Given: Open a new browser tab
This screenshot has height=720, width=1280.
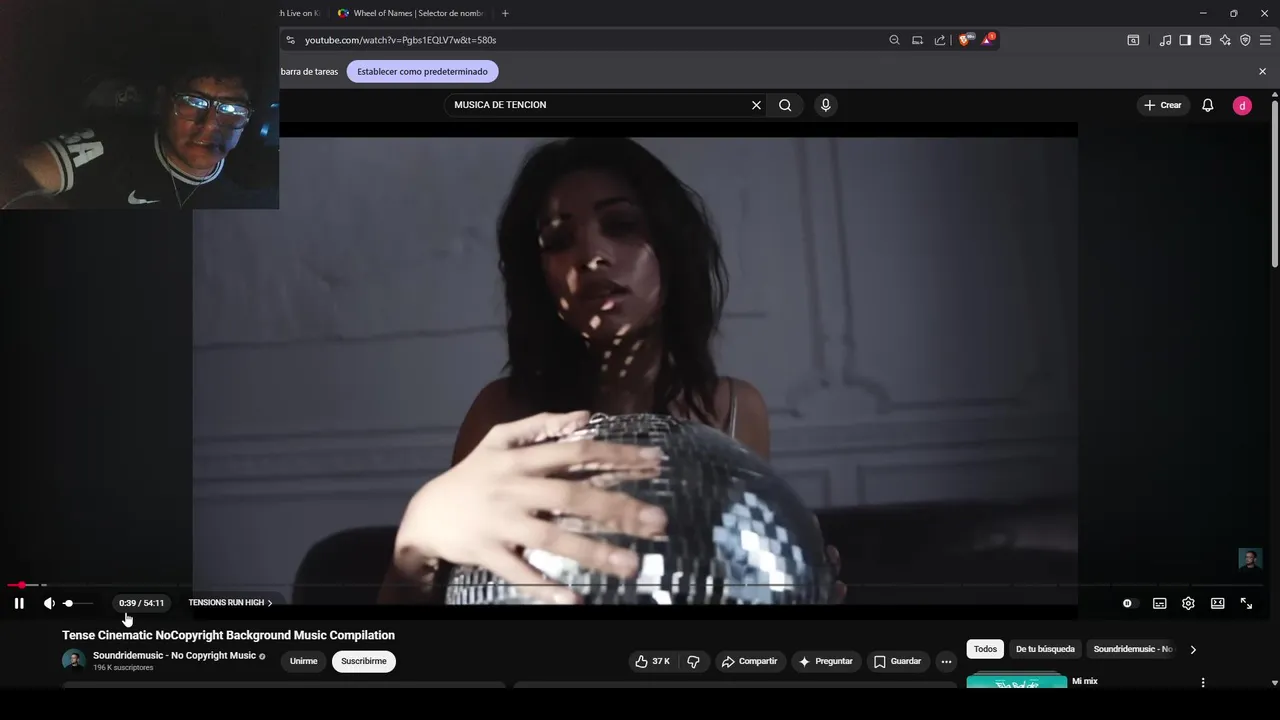Looking at the screenshot, I should pos(505,13).
